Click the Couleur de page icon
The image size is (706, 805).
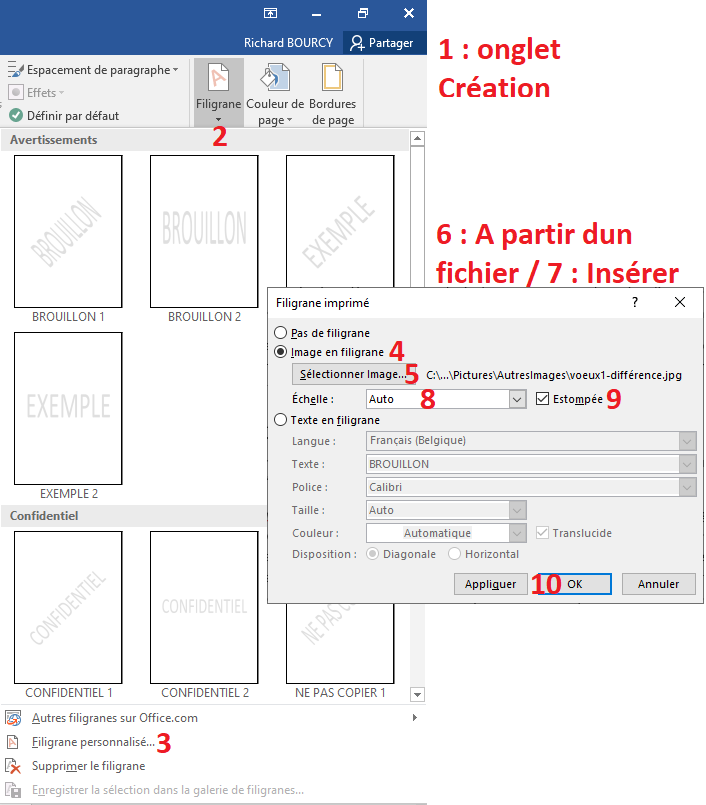(x=275, y=78)
